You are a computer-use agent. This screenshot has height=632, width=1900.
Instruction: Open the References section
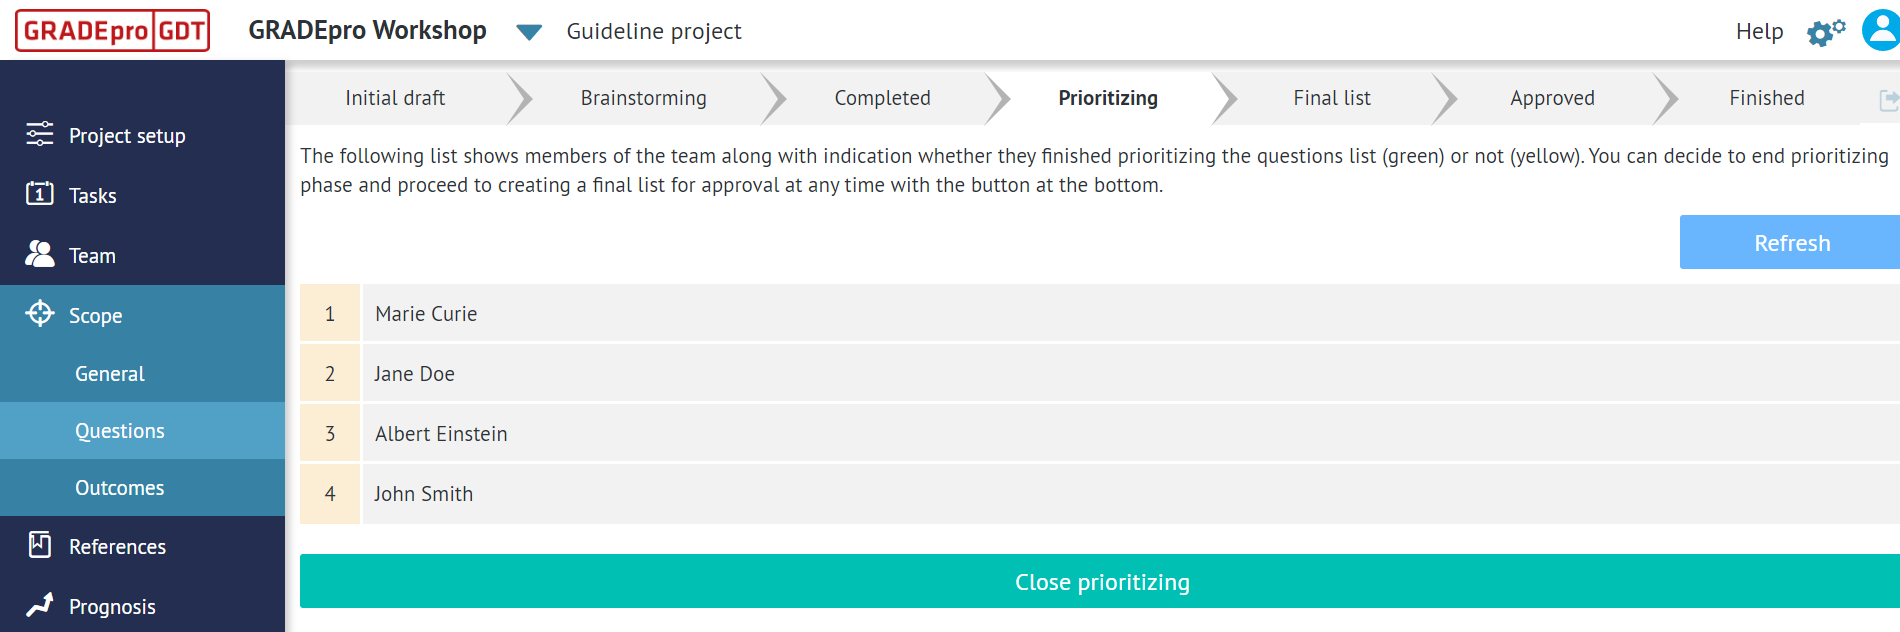tap(117, 546)
